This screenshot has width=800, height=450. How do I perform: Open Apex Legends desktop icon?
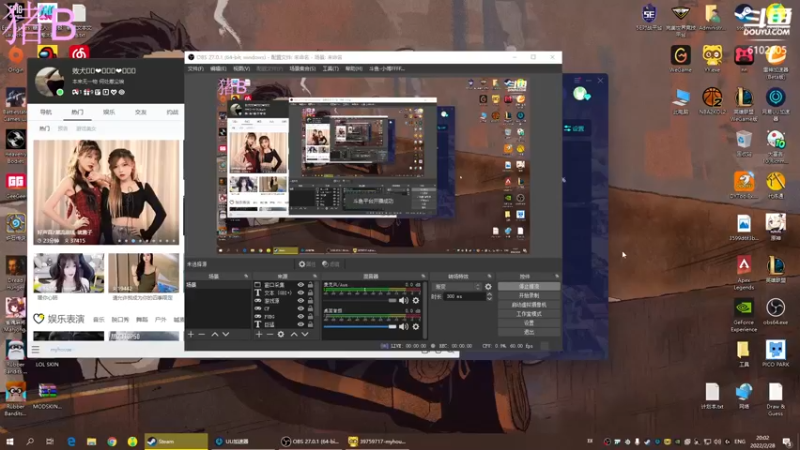[x=743, y=272]
